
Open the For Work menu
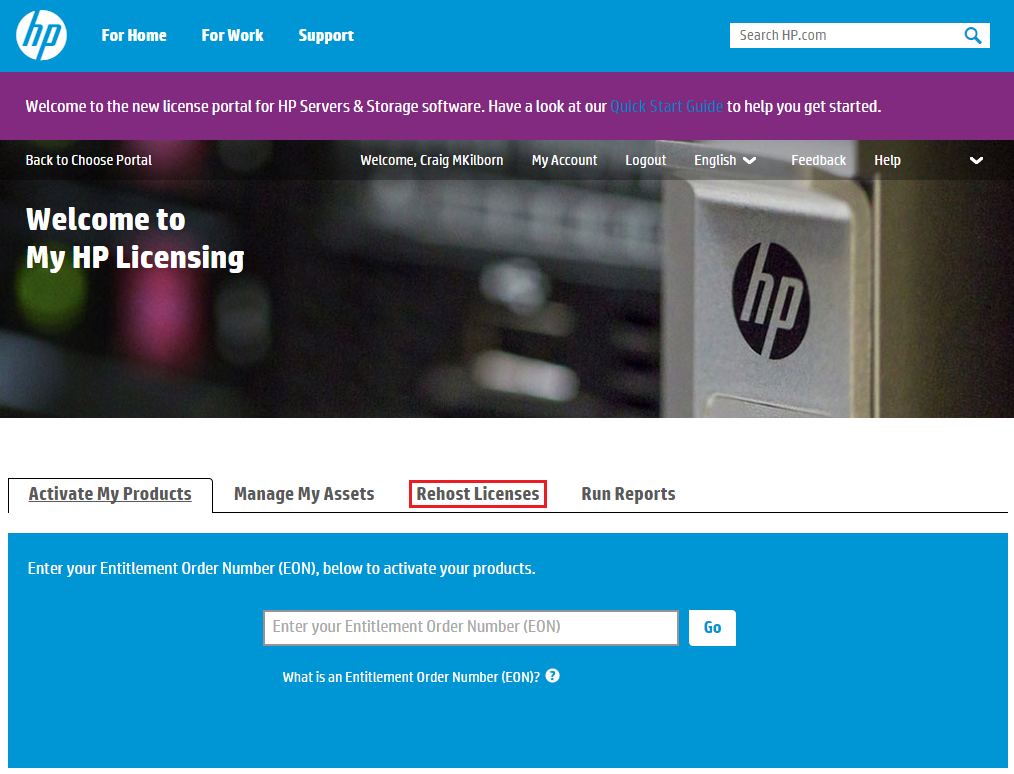[232, 36]
